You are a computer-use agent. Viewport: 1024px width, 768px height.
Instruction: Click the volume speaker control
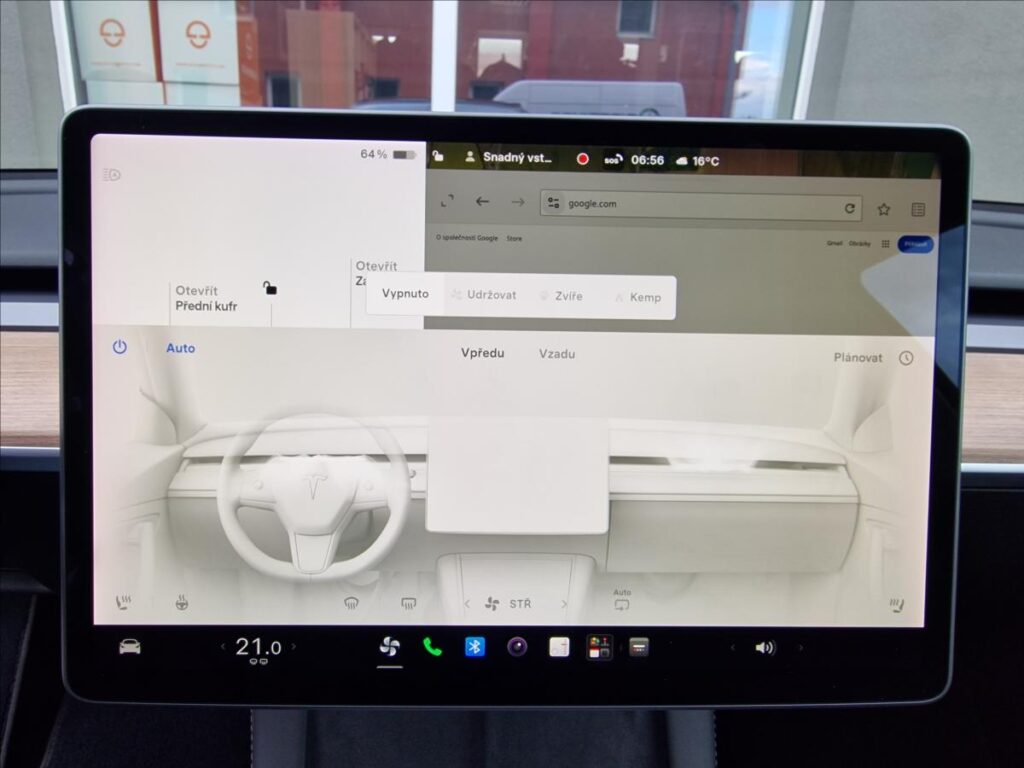765,648
